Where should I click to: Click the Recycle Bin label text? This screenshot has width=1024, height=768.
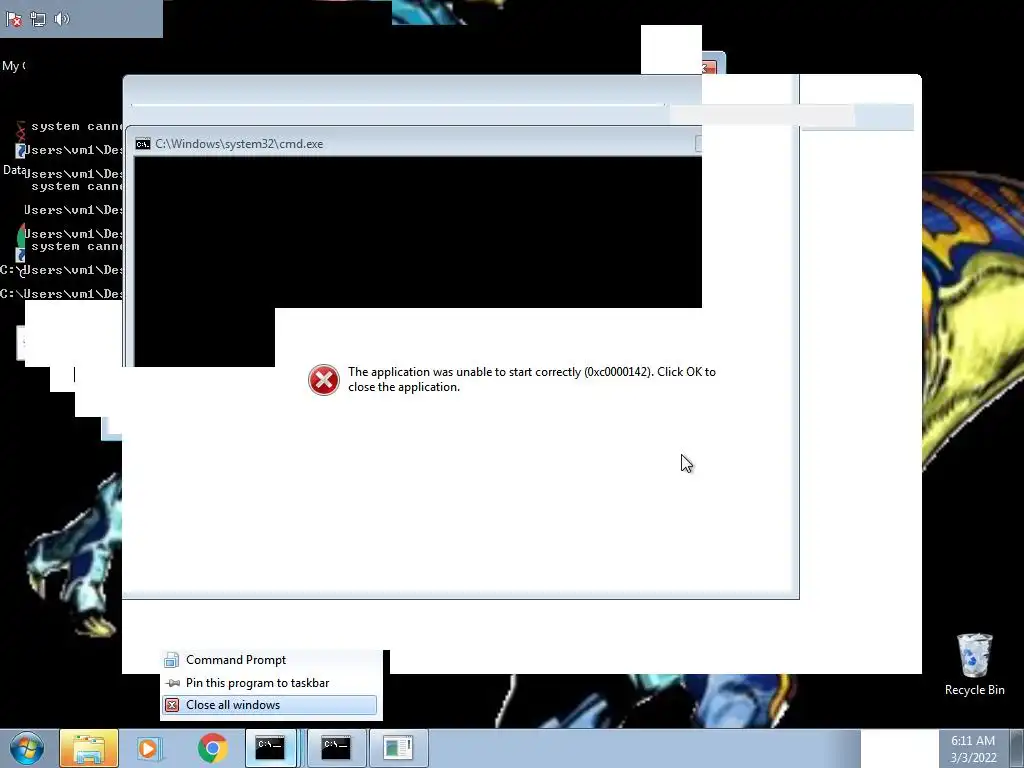tap(974, 690)
